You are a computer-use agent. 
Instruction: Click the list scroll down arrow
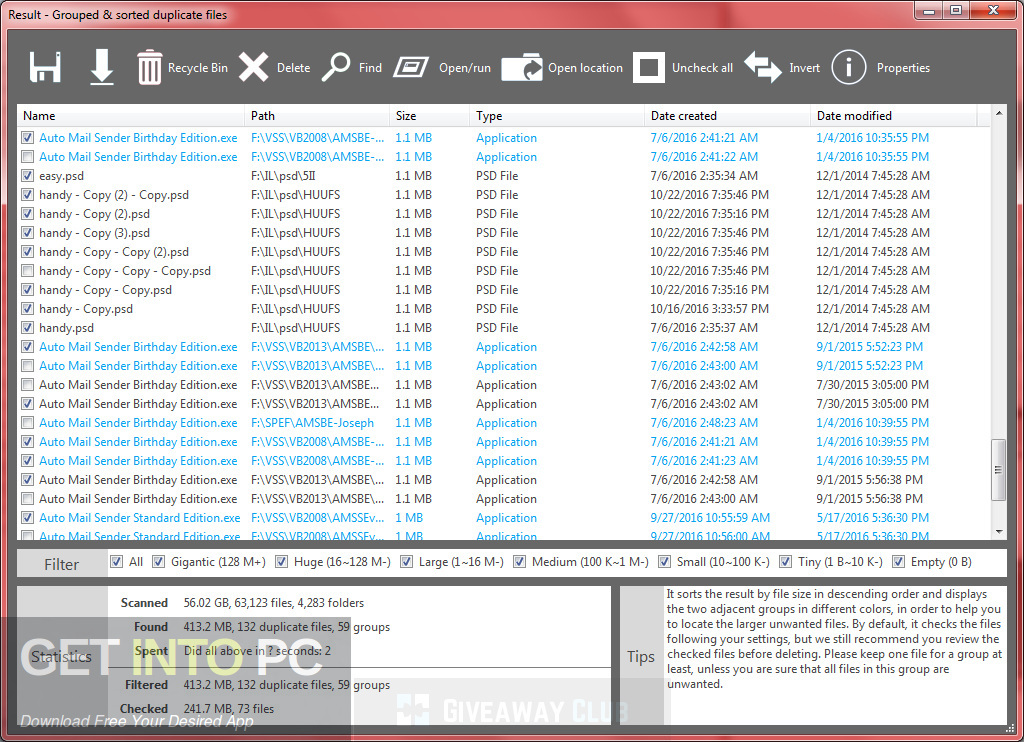pos(999,532)
